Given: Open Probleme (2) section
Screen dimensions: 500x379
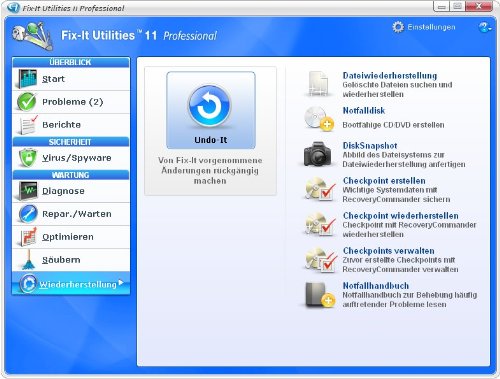Looking at the screenshot, I should [71, 102].
